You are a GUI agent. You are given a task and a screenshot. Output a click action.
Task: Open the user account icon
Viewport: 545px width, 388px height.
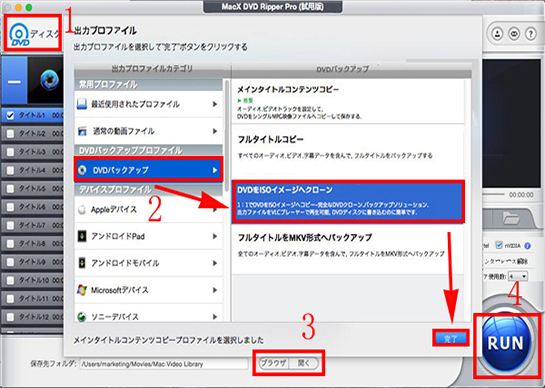tap(497, 34)
